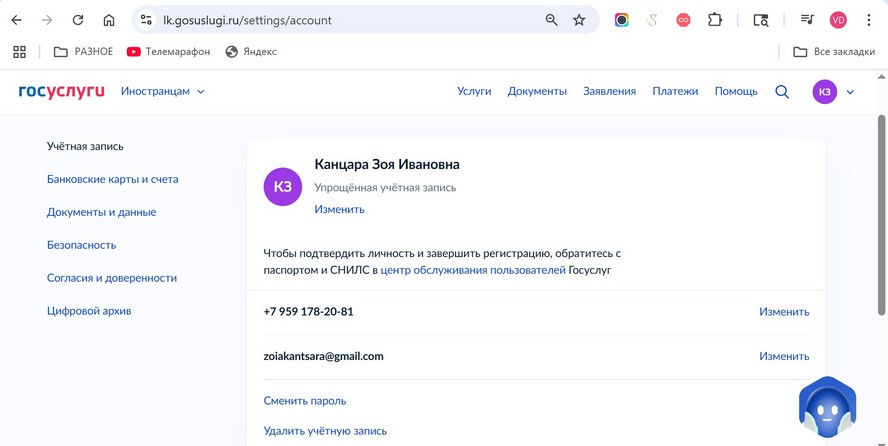
Task: Reload the page with the refresh icon
Action: click(78, 20)
